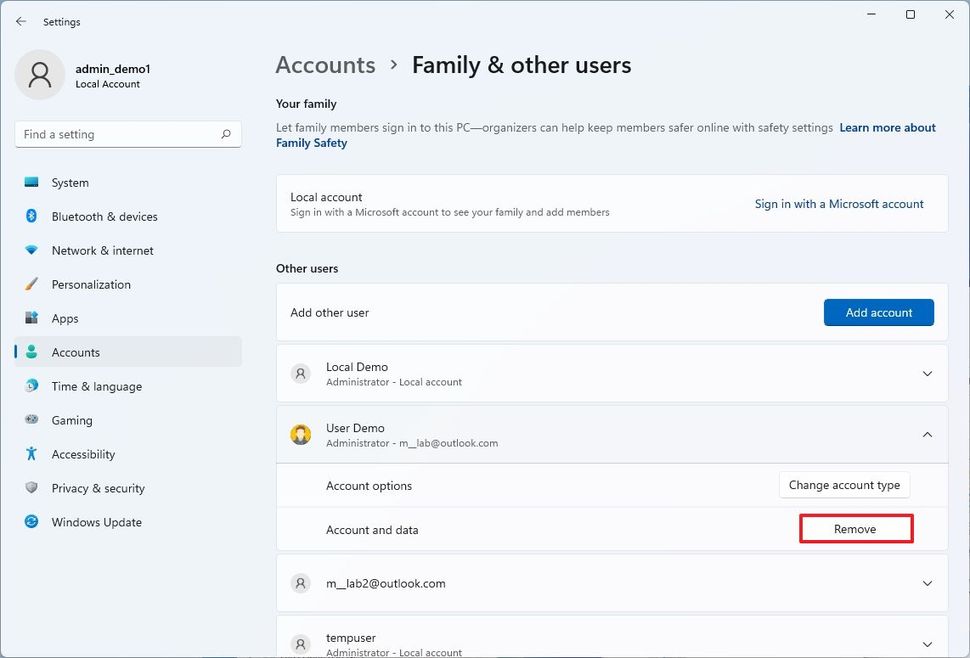Check for Windows Update

(x=96, y=522)
